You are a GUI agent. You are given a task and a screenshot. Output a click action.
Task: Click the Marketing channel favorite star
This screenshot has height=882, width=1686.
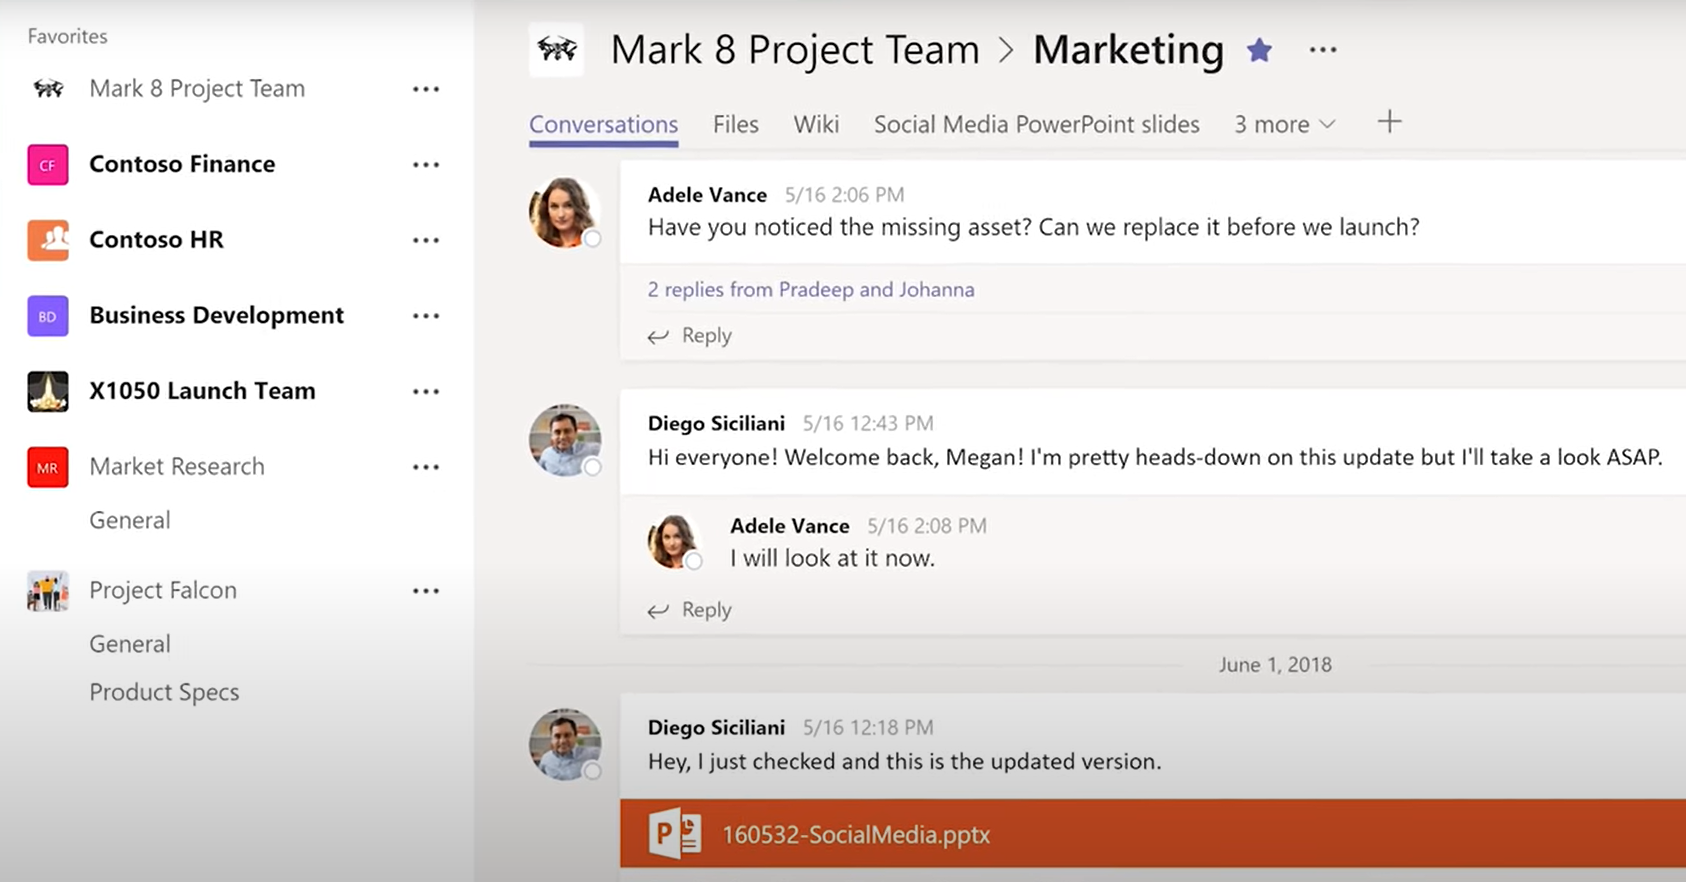pyautogui.click(x=1259, y=50)
